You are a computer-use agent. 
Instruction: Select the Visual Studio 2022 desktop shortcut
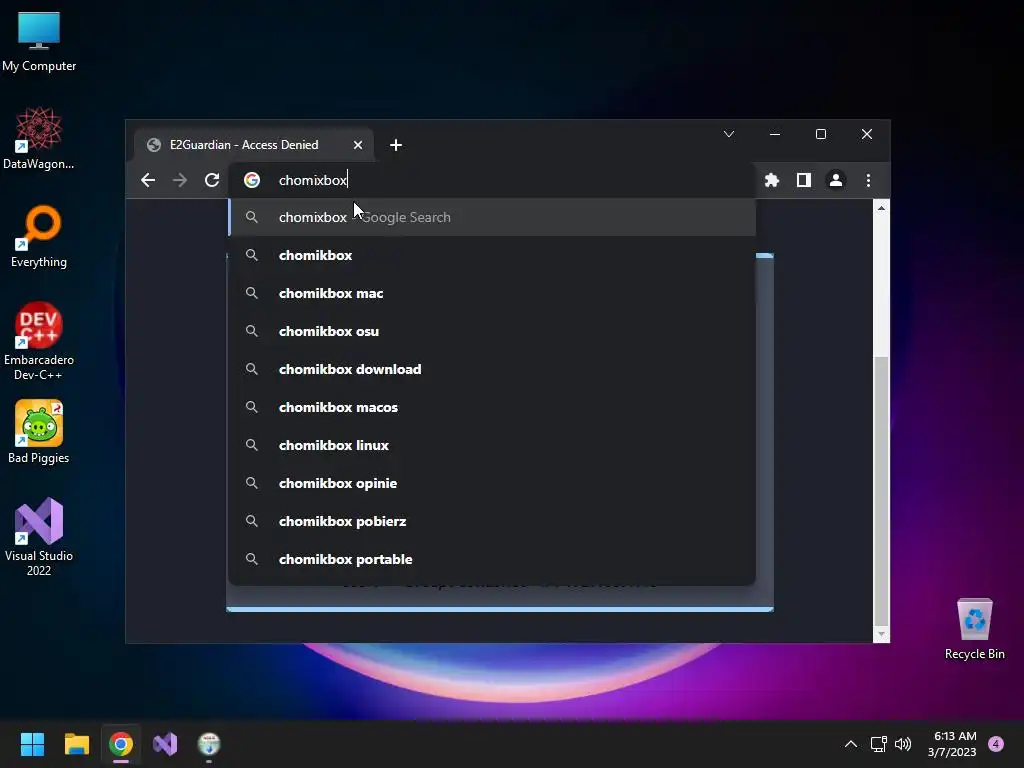39,537
